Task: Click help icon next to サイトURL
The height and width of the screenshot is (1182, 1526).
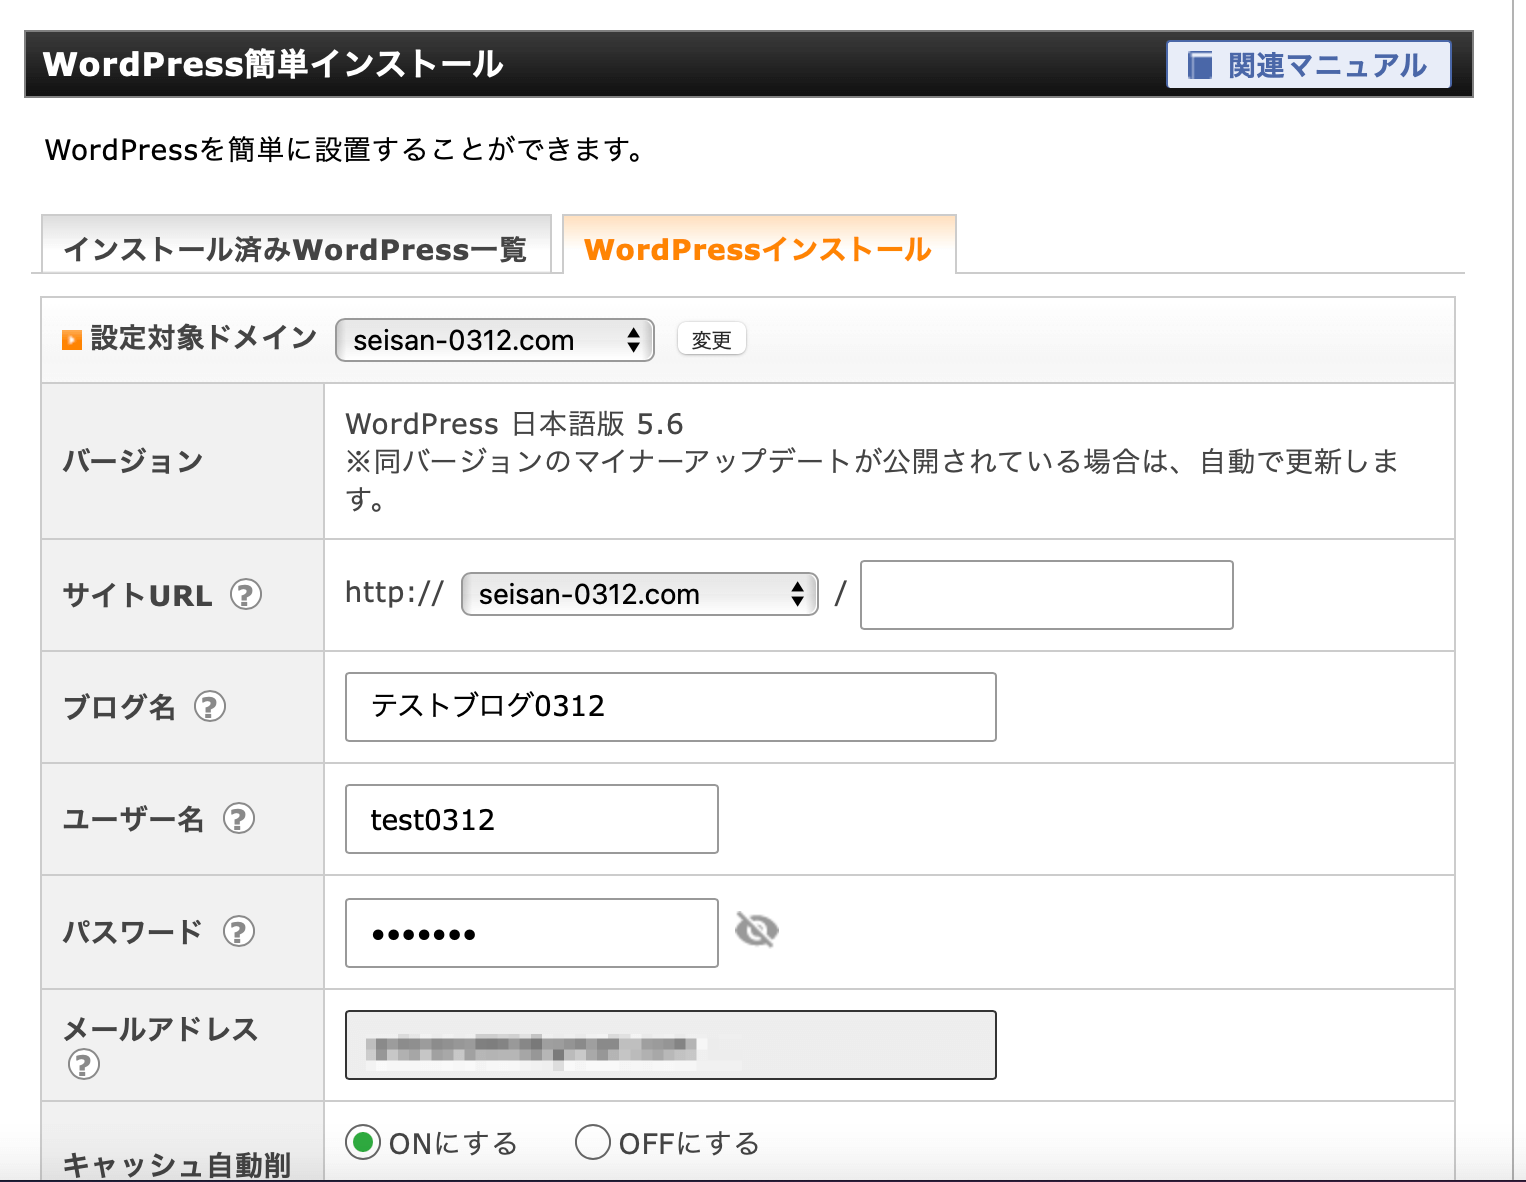Action: pos(246,595)
